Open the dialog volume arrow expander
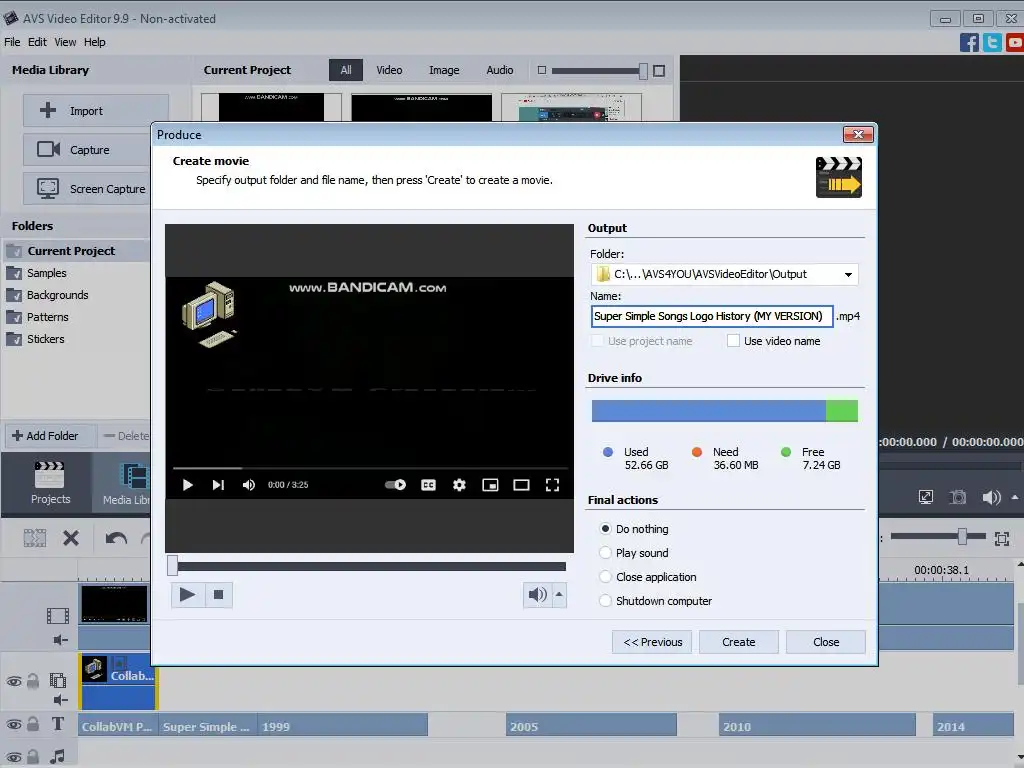This screenshot has width=1024, height=768. [559, 594]
